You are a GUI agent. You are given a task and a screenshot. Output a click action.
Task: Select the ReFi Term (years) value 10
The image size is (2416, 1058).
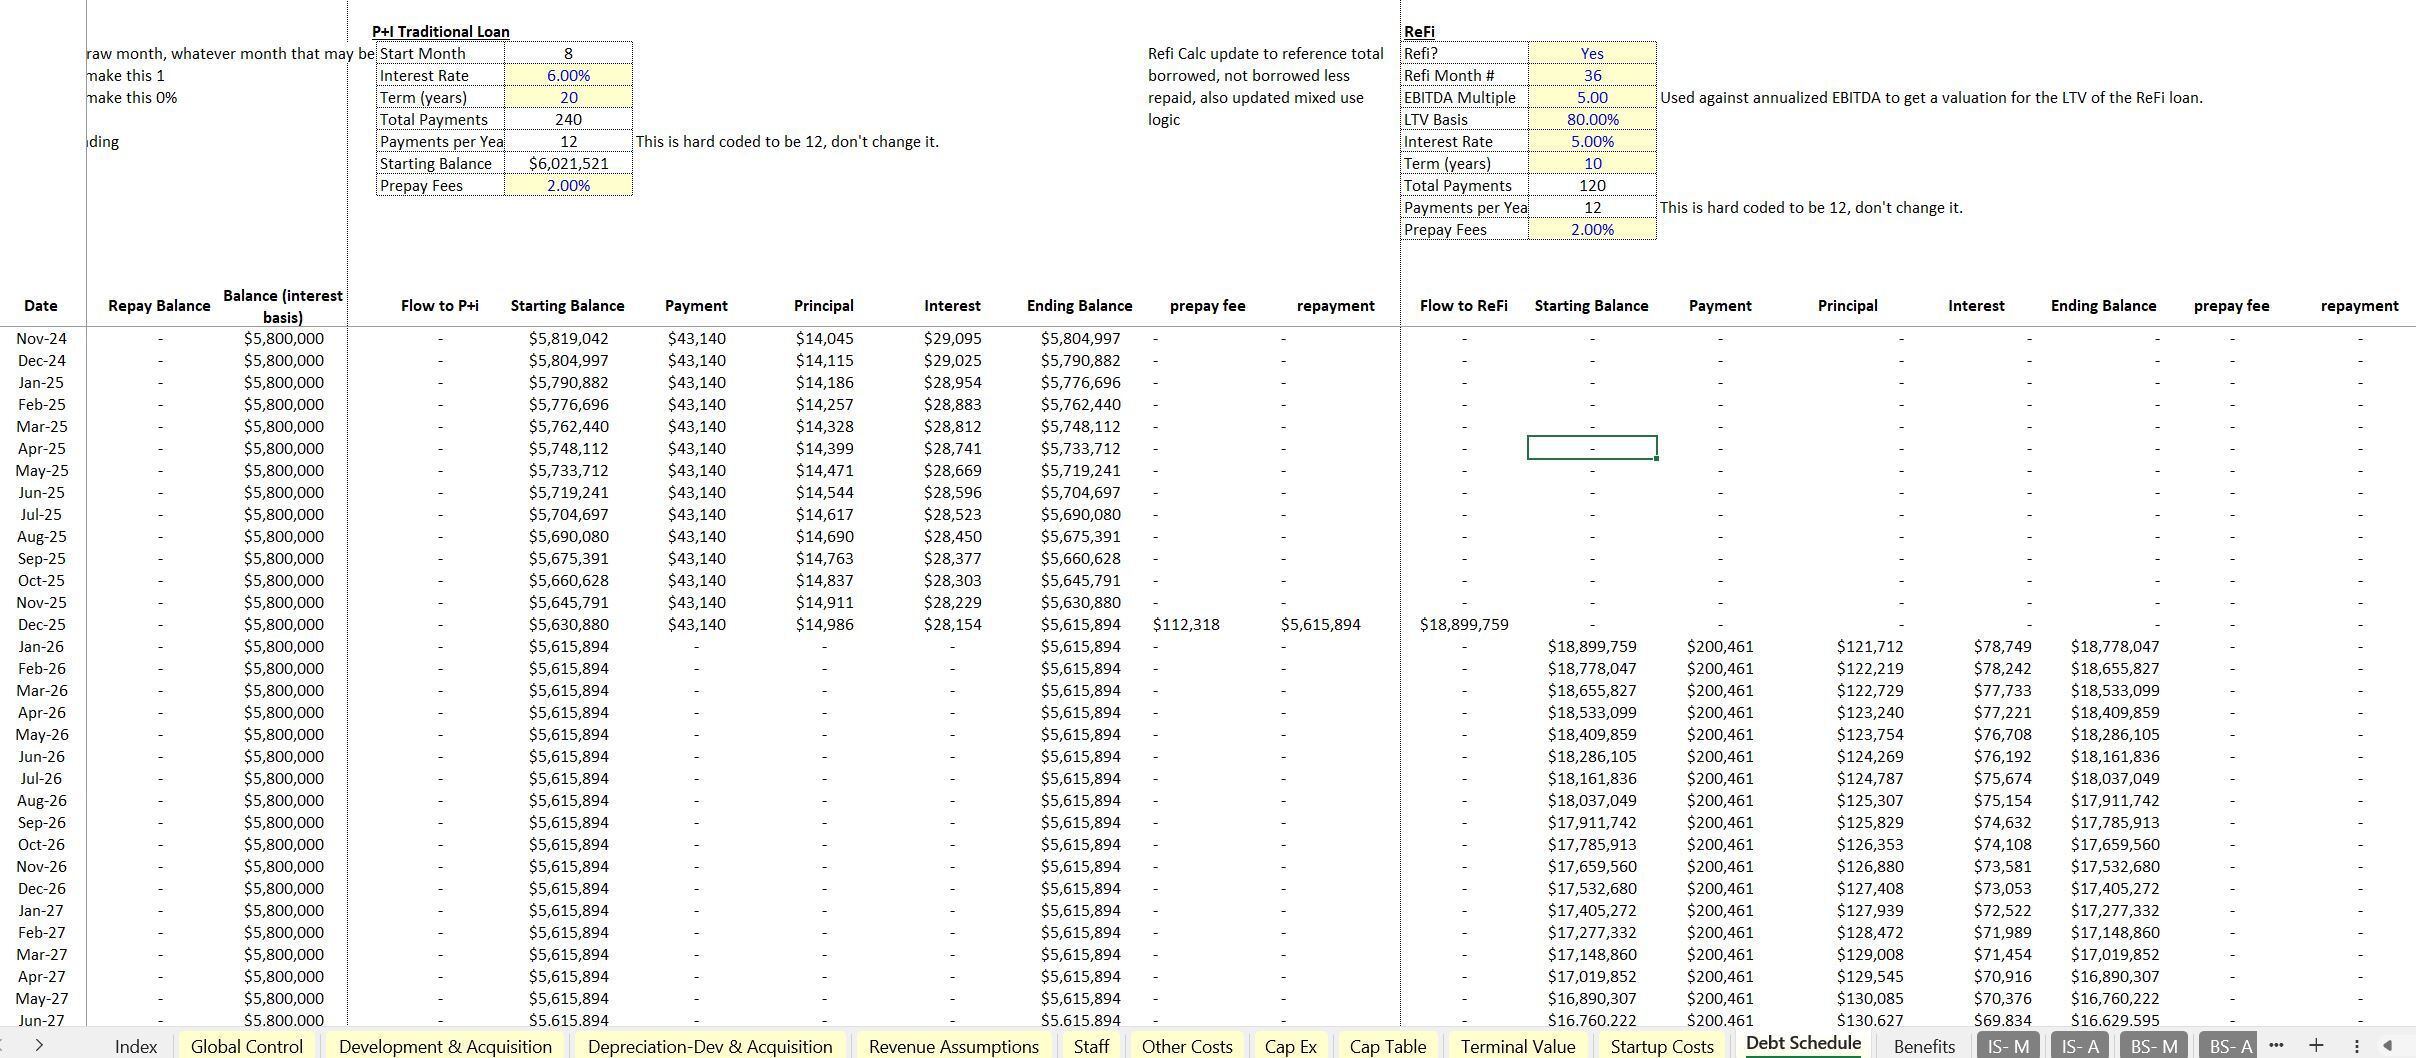1592,163
